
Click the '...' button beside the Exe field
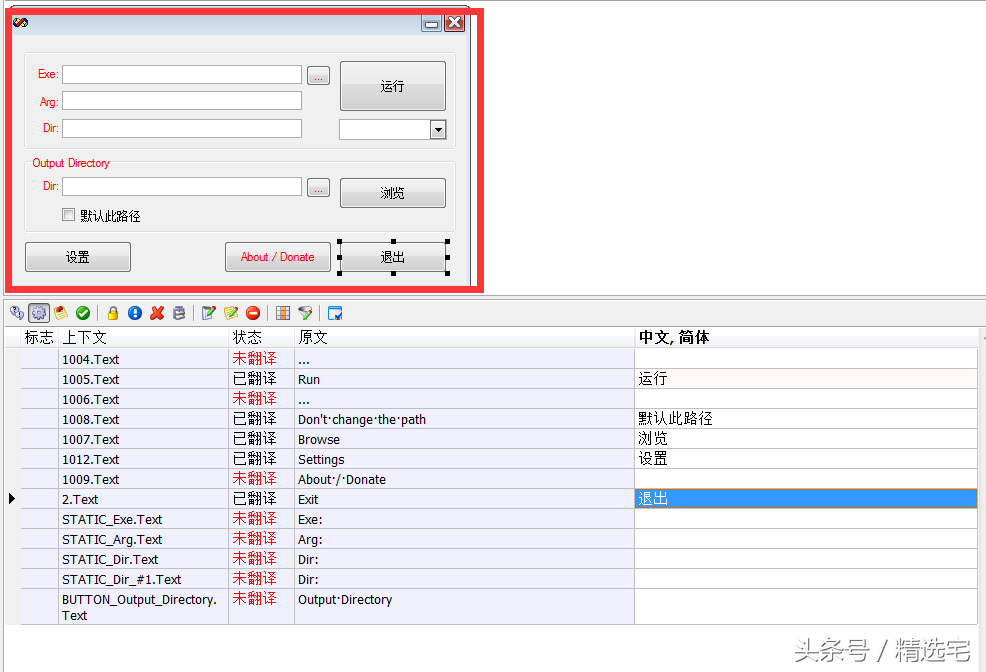318,75
